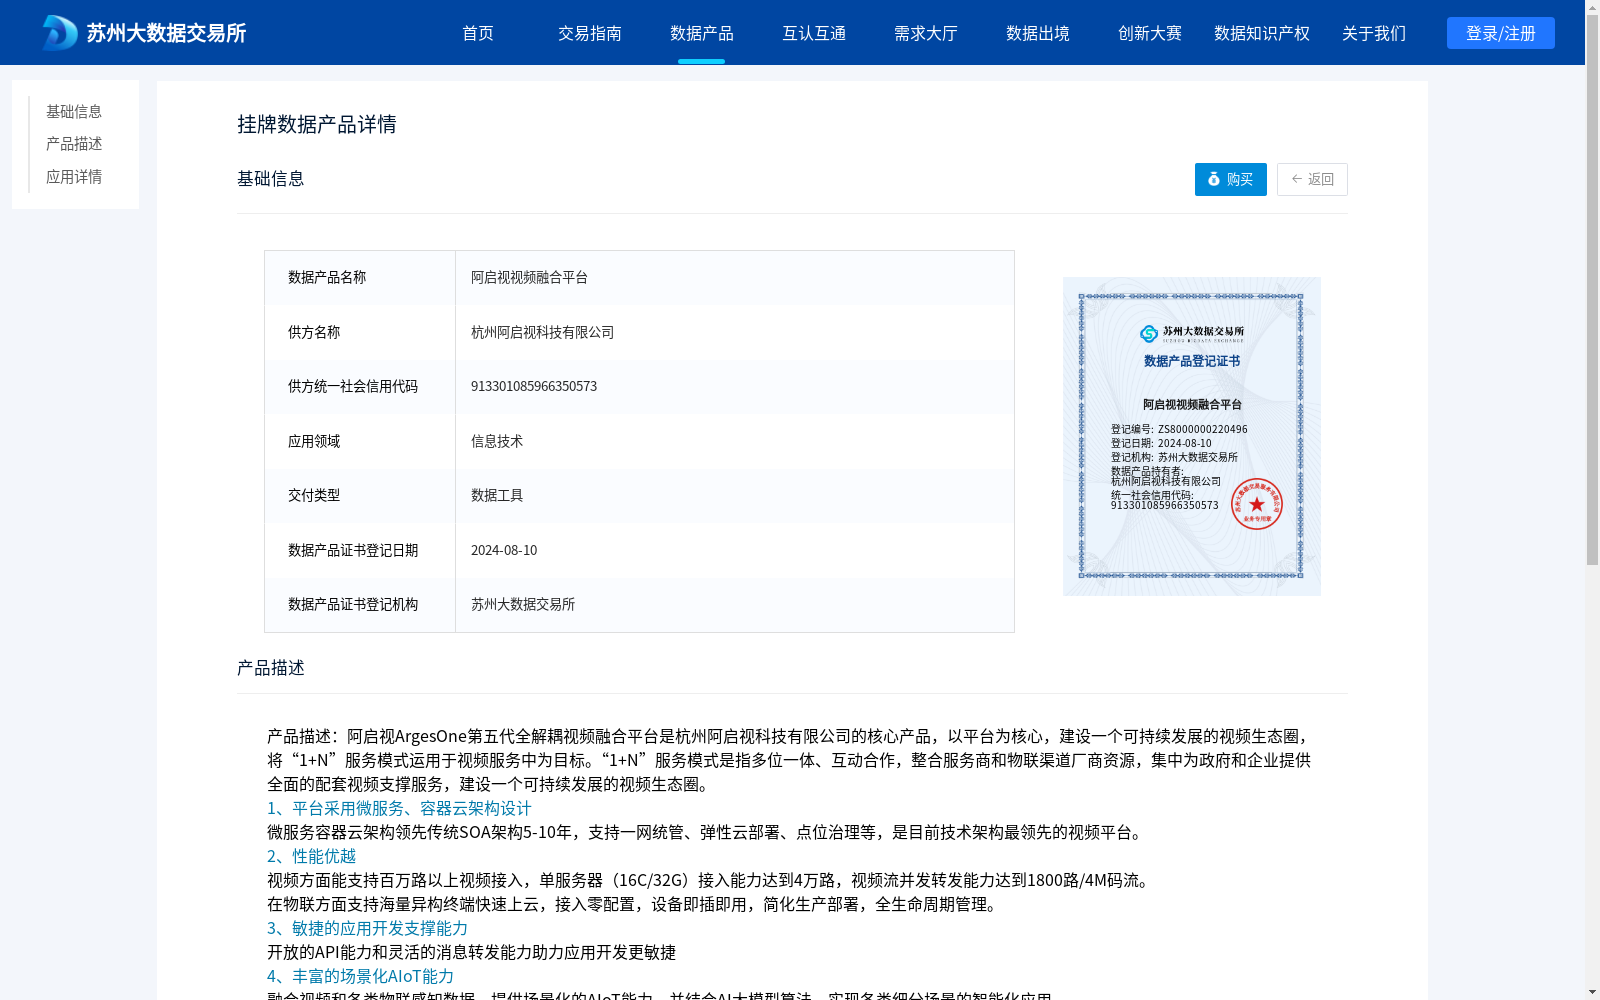1600x1000 pixels.
Task: Click the Suzhou Big Data Exchange logo icon
Action: (x=59, y=33)
